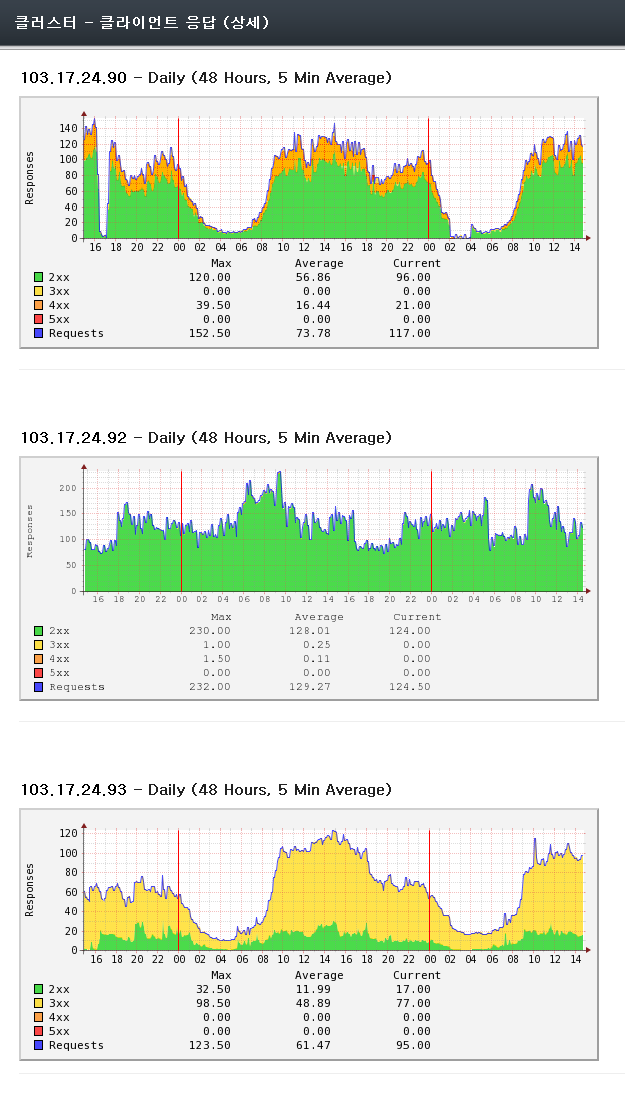Click Requests Max value 152.50 for 103.17.24.90
The height and width of the screenshot is (1104, 625).
(x=210, y=334)
